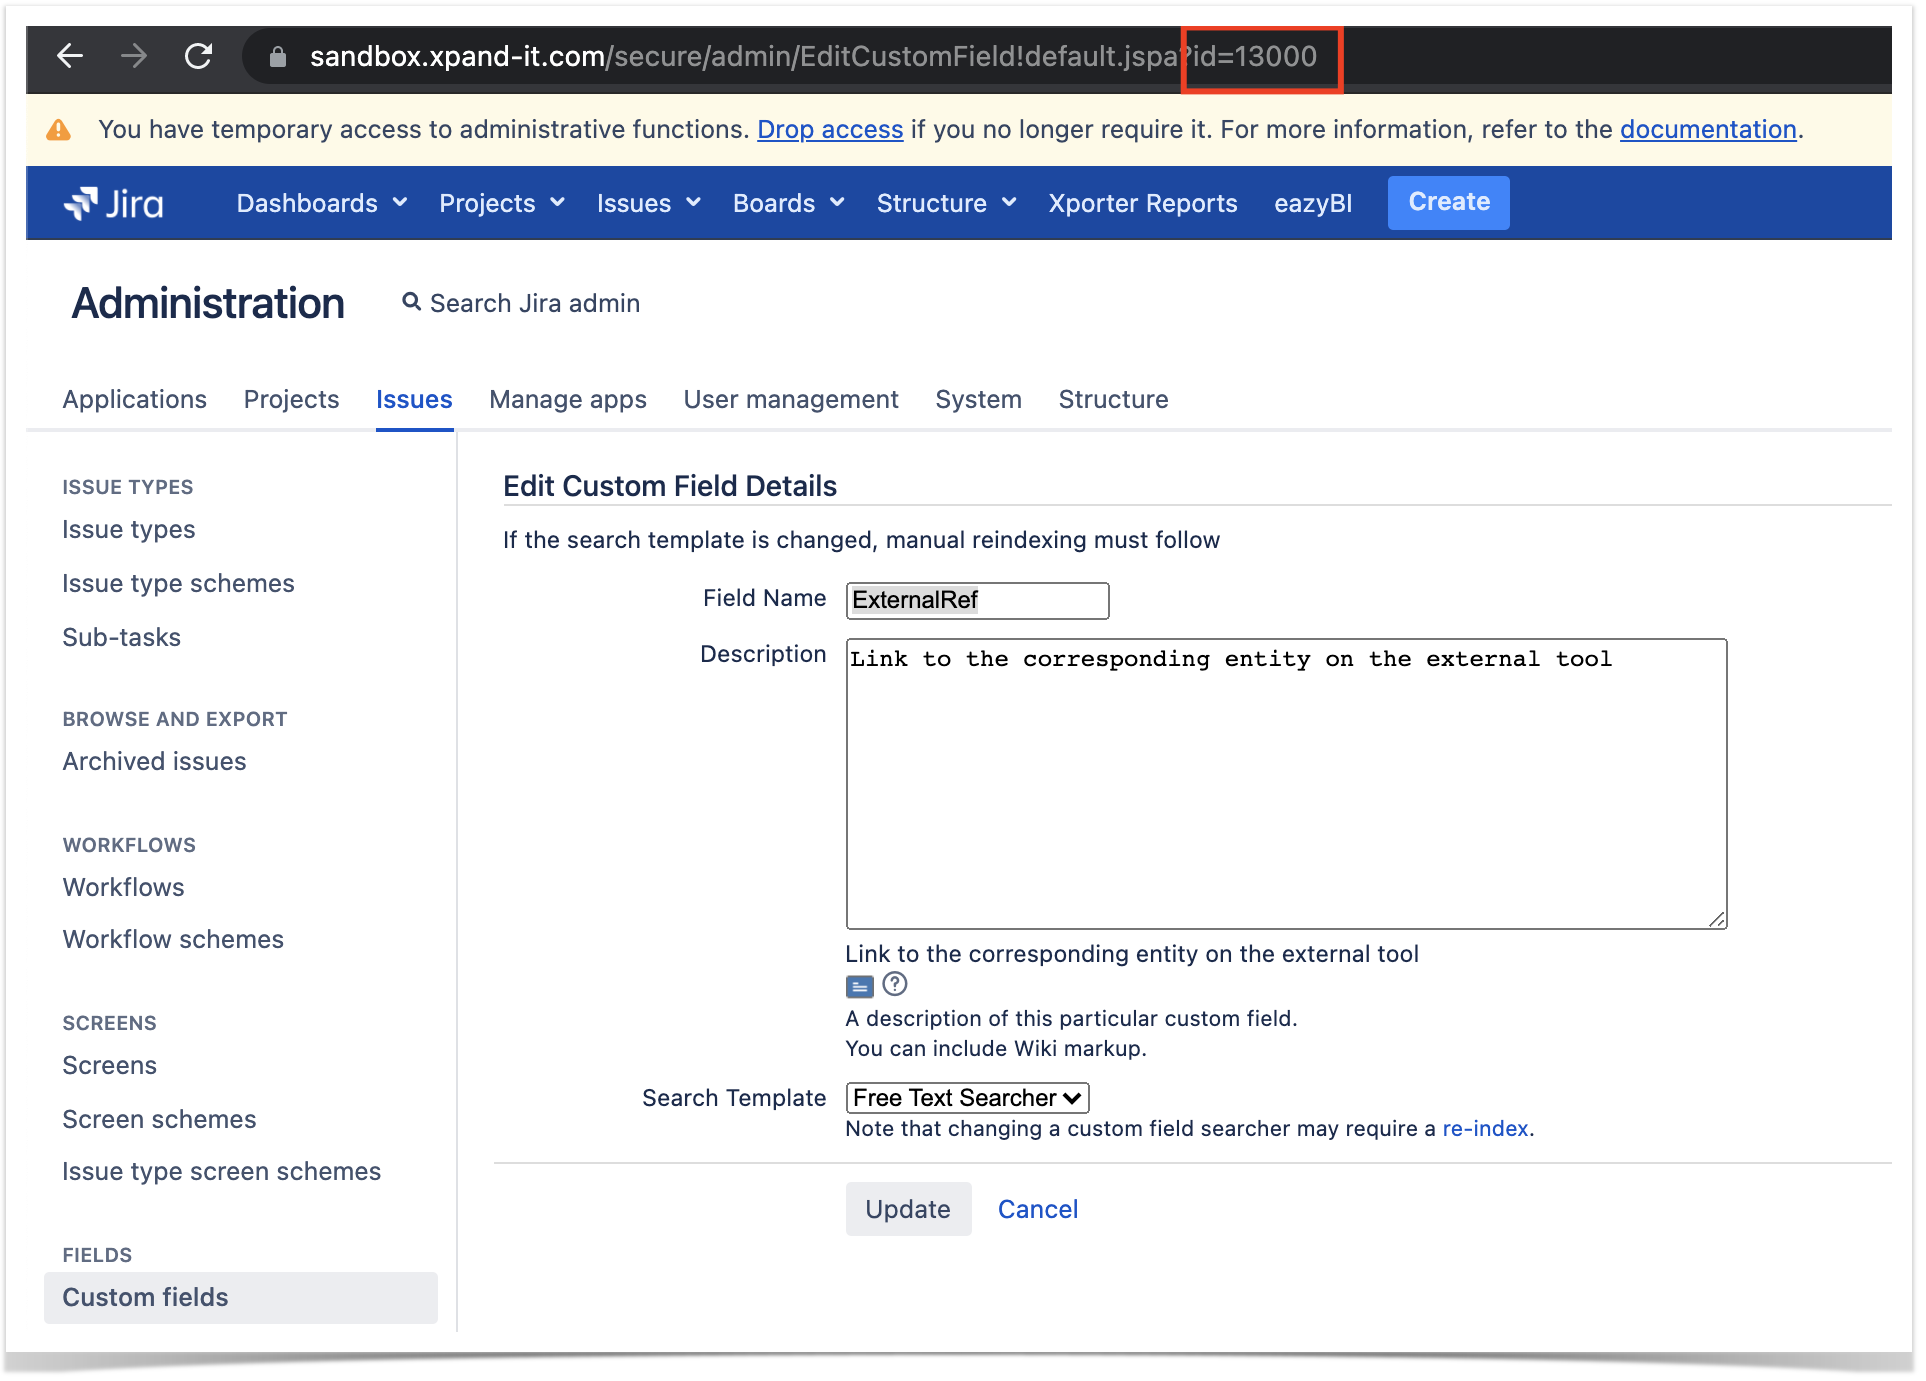Image resolution: width=1926 pixels, height=1381 pixels.
Task: Open Issue type screen schemes in sidebar
Action: [222, 1172]
